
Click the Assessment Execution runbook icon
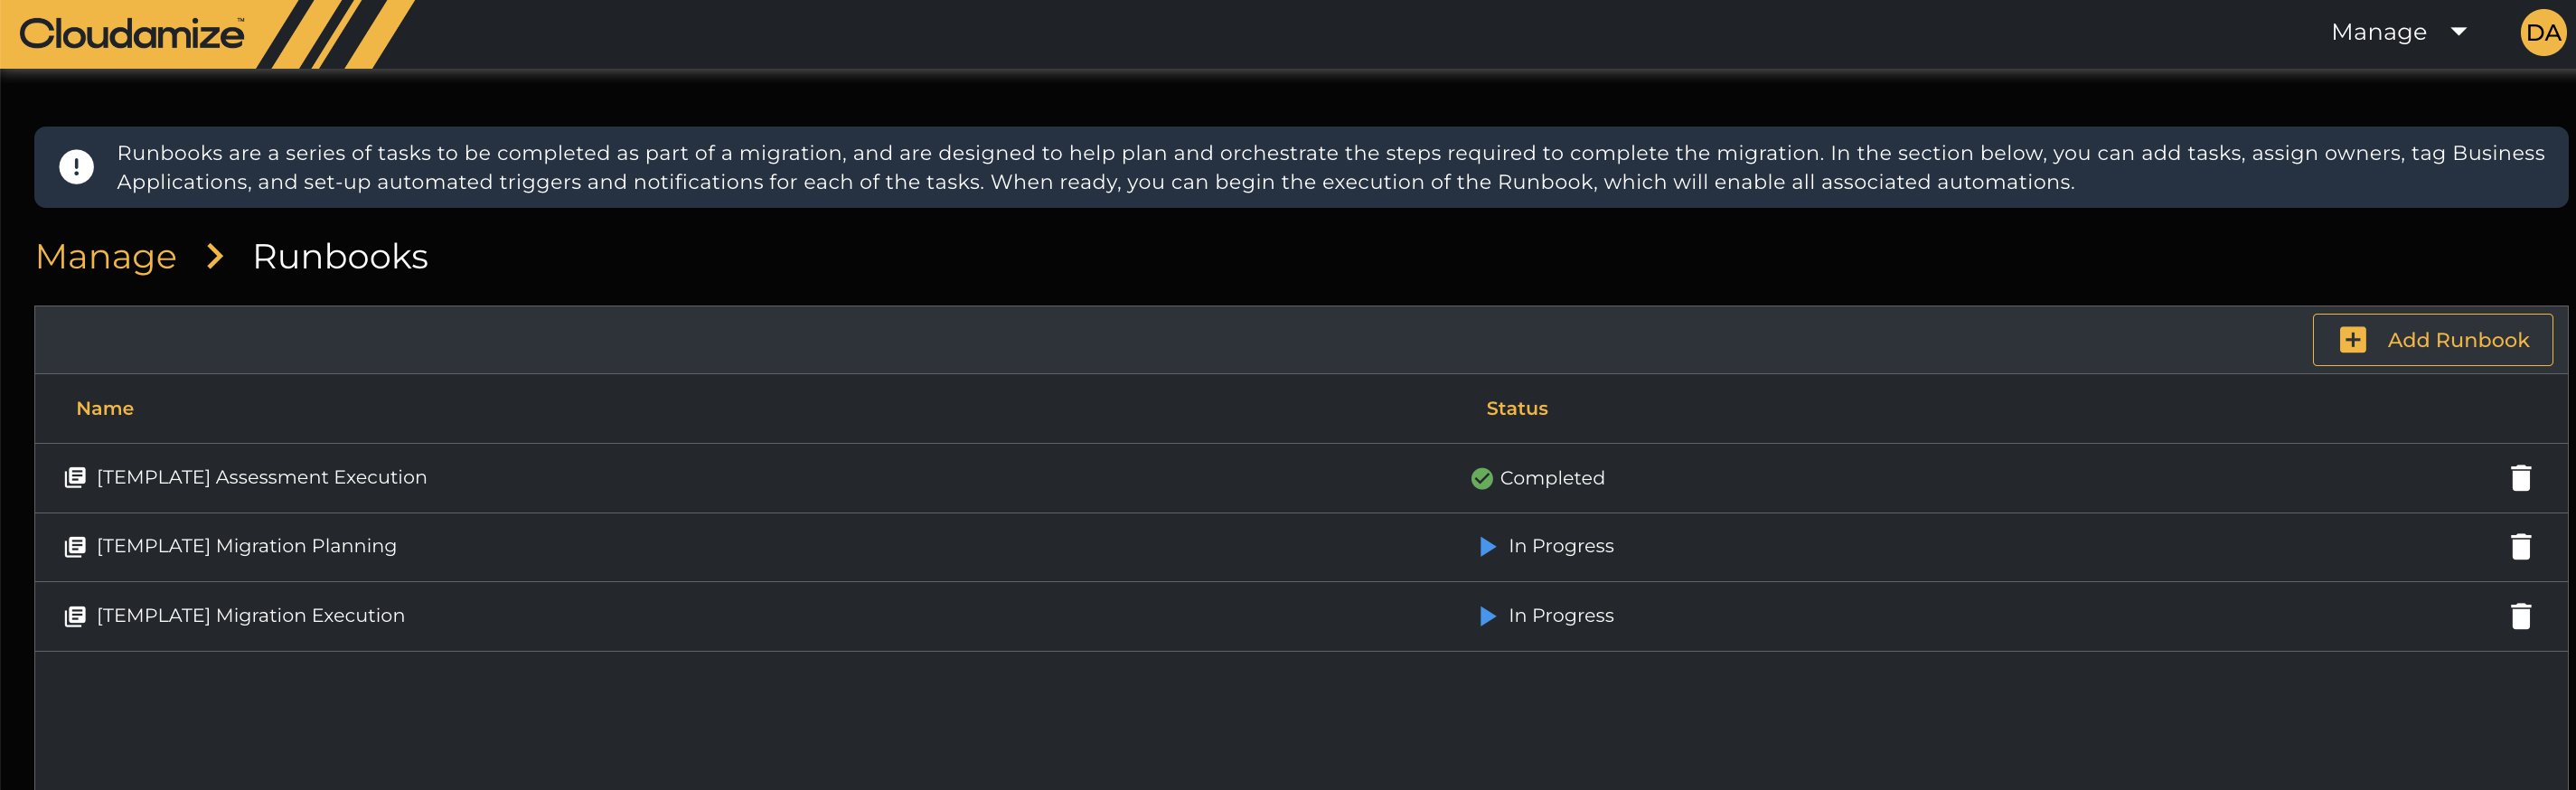[75, 478]
